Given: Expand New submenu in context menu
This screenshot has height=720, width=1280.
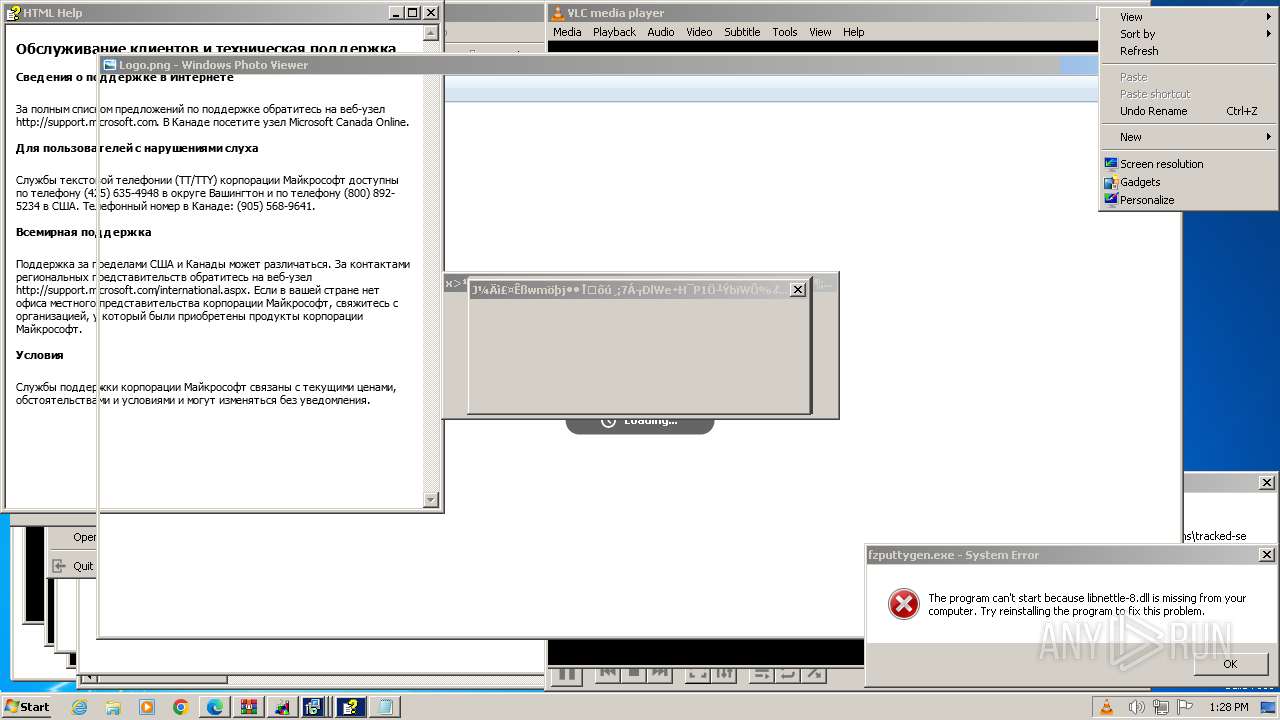Looking at the screenshot, I should pos(1188,137).
